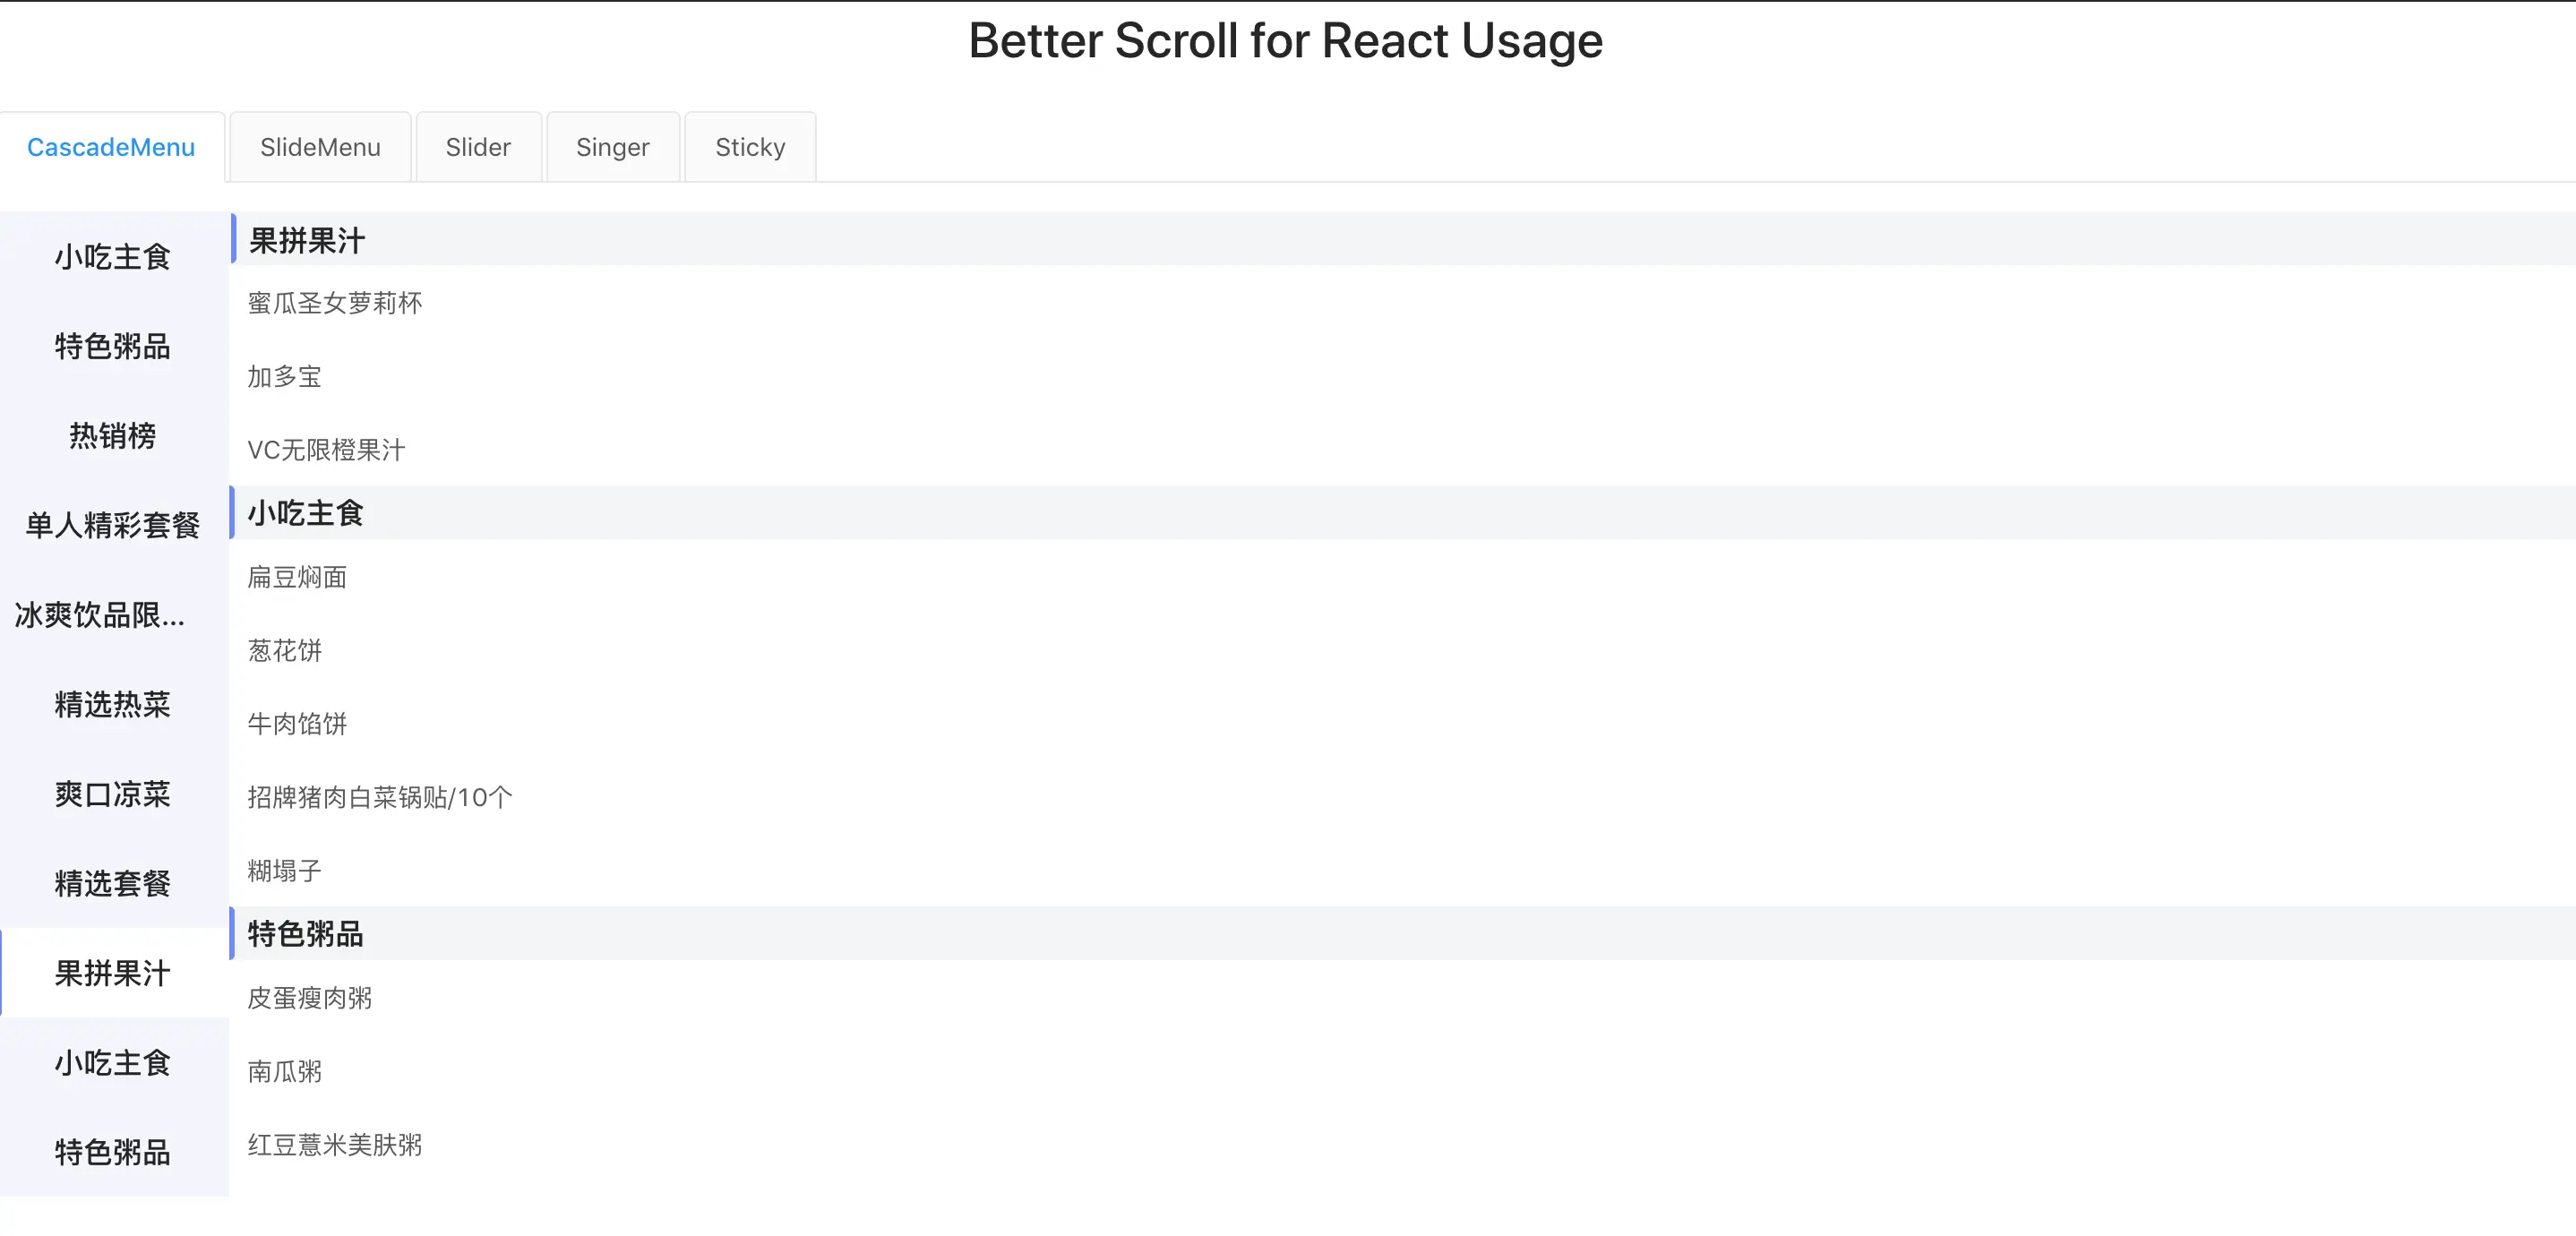The height and width of the screenshot is (1236, 2576).
Task: Open 精选热菜 category in sidebar
Action: (x=113, y=704)
